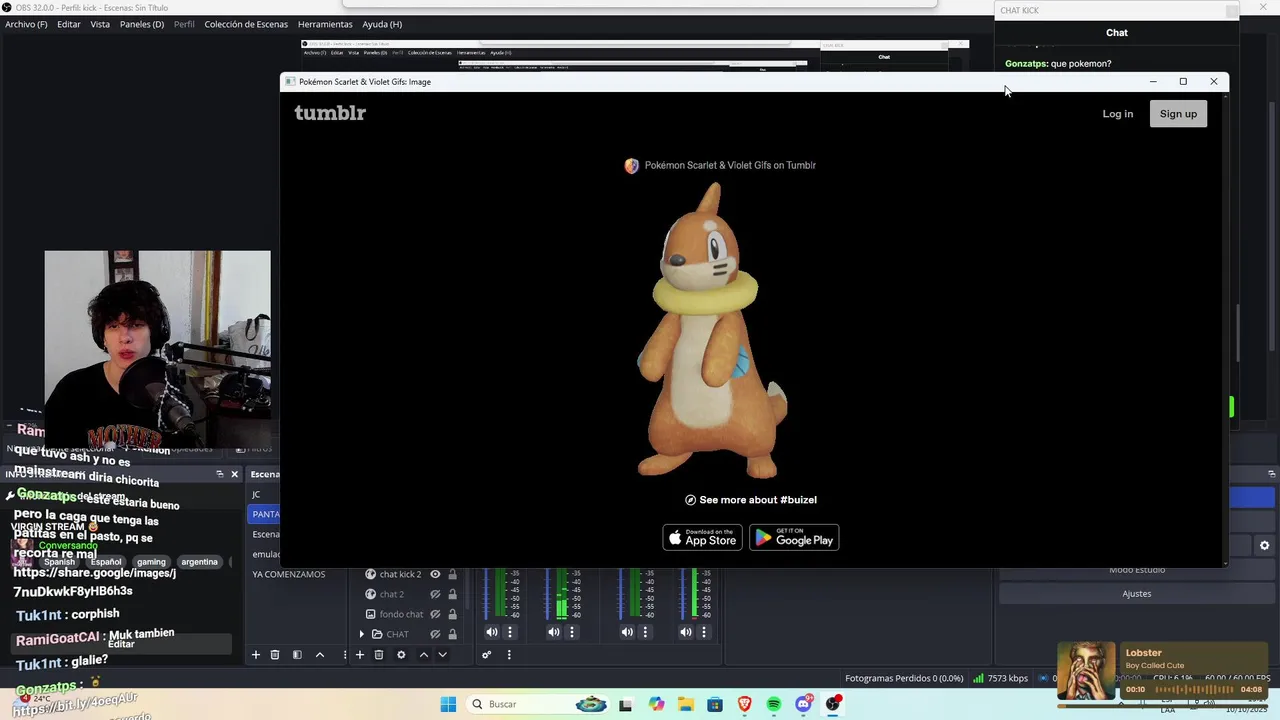Click the Lobster album art thumbnail
The image size is (1280, 720).
(1086, 671)
